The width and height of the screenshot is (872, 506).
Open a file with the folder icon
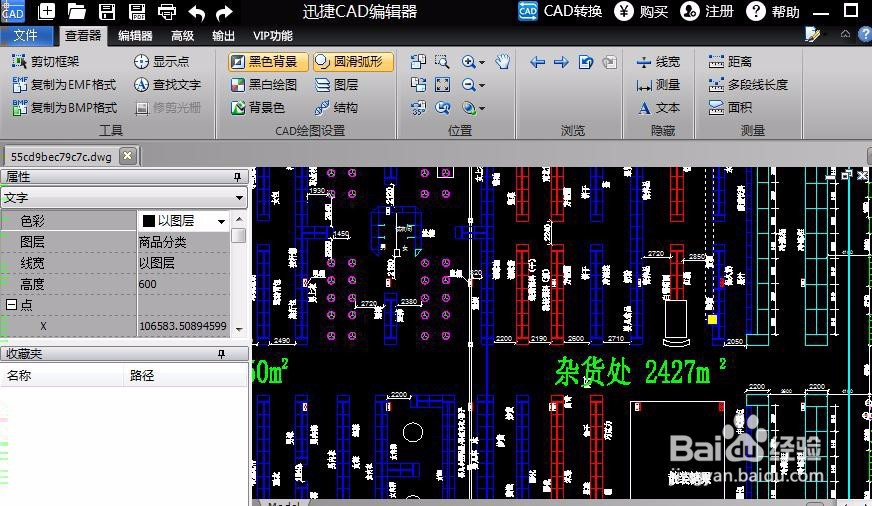pyautogui.click(x=76, y=11)
